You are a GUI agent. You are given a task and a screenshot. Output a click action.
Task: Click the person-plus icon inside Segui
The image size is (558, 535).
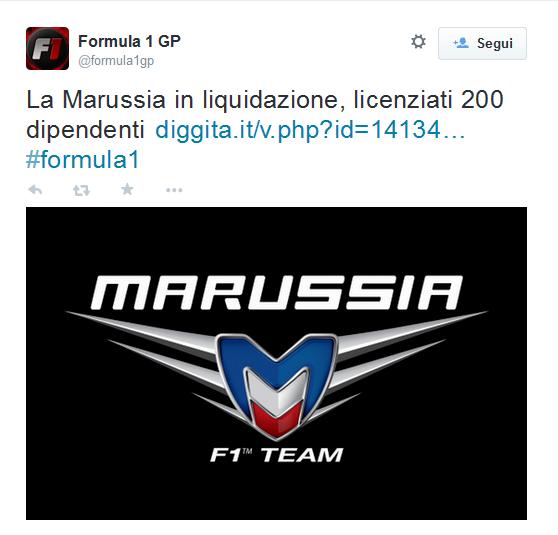[461, 43]
